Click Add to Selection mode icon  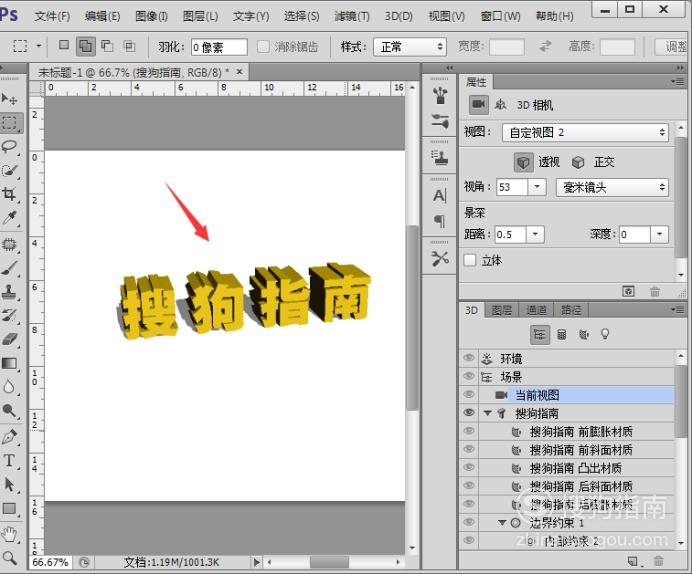click(86, 46)
